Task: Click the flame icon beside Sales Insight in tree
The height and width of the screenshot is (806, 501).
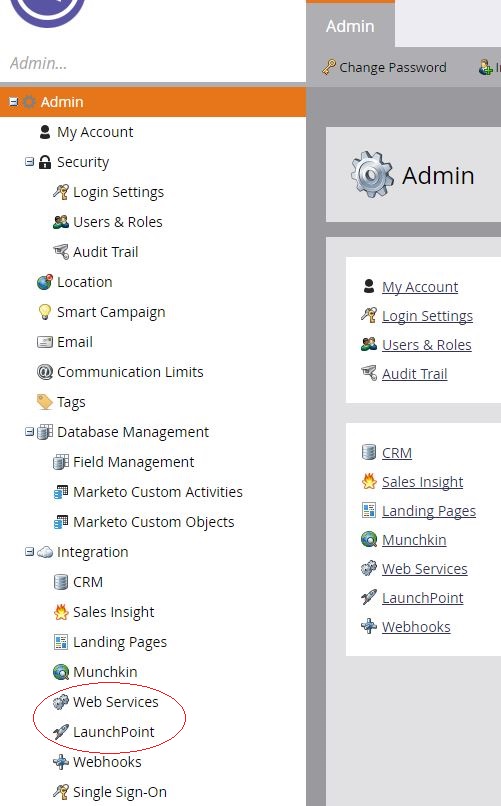Action: pyautogui.click(x=61, y=612)
